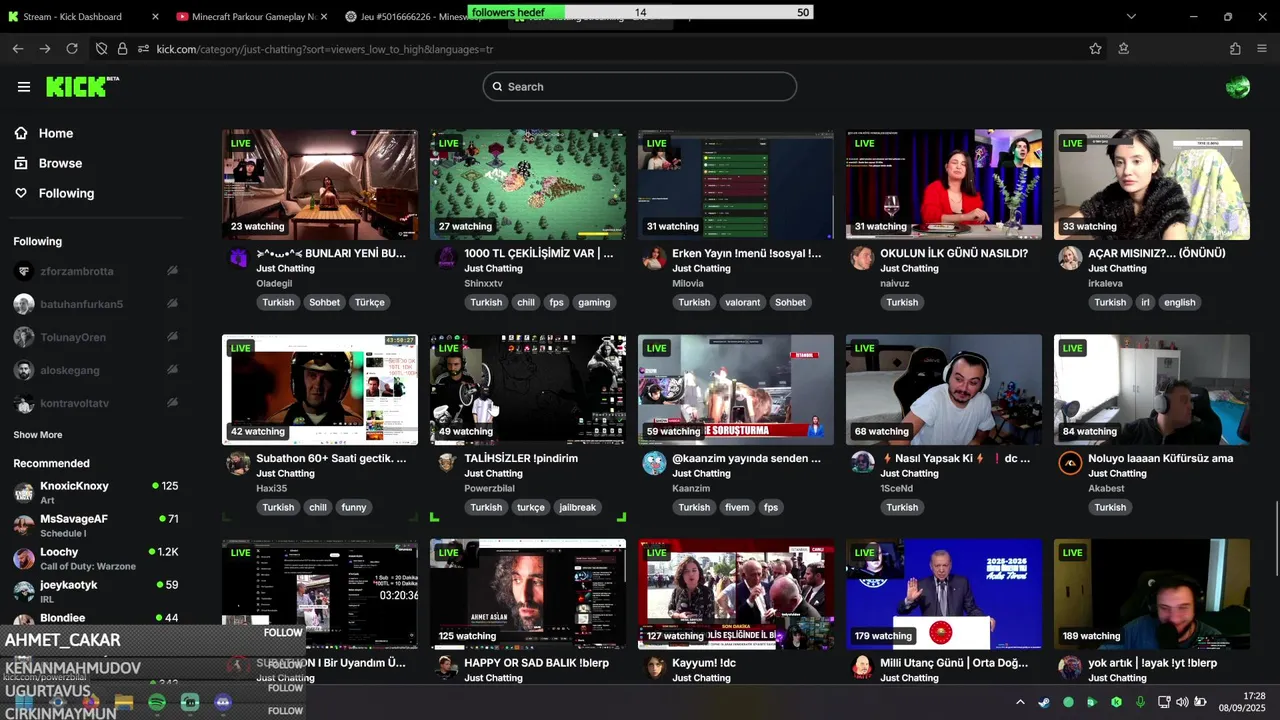Click the Powerzbilal channel avatar
Viewport: 1280px width, 720px height.
tap(446, 463)
